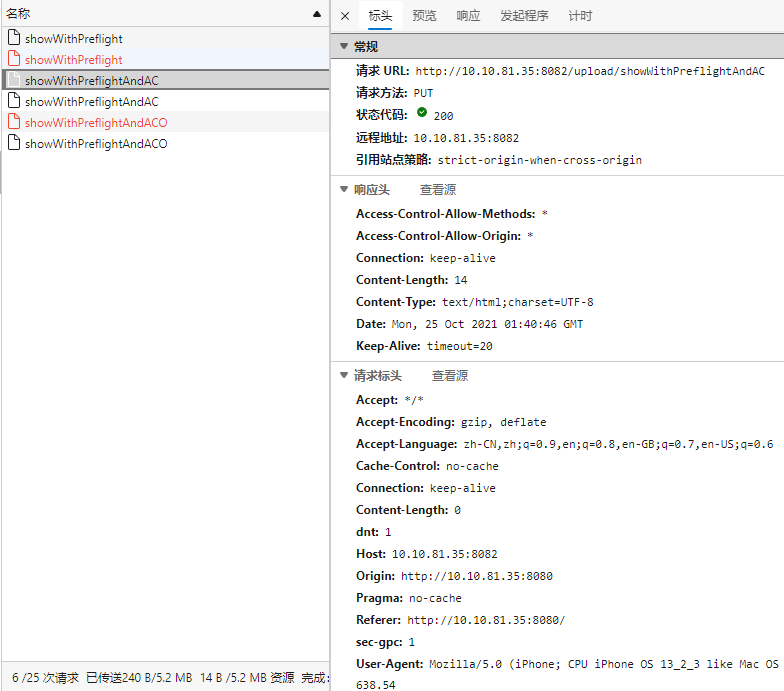The image size is (784, 691).
Task: Select the highlighted showWithPreflightAndAC request row
Action: 166,80
